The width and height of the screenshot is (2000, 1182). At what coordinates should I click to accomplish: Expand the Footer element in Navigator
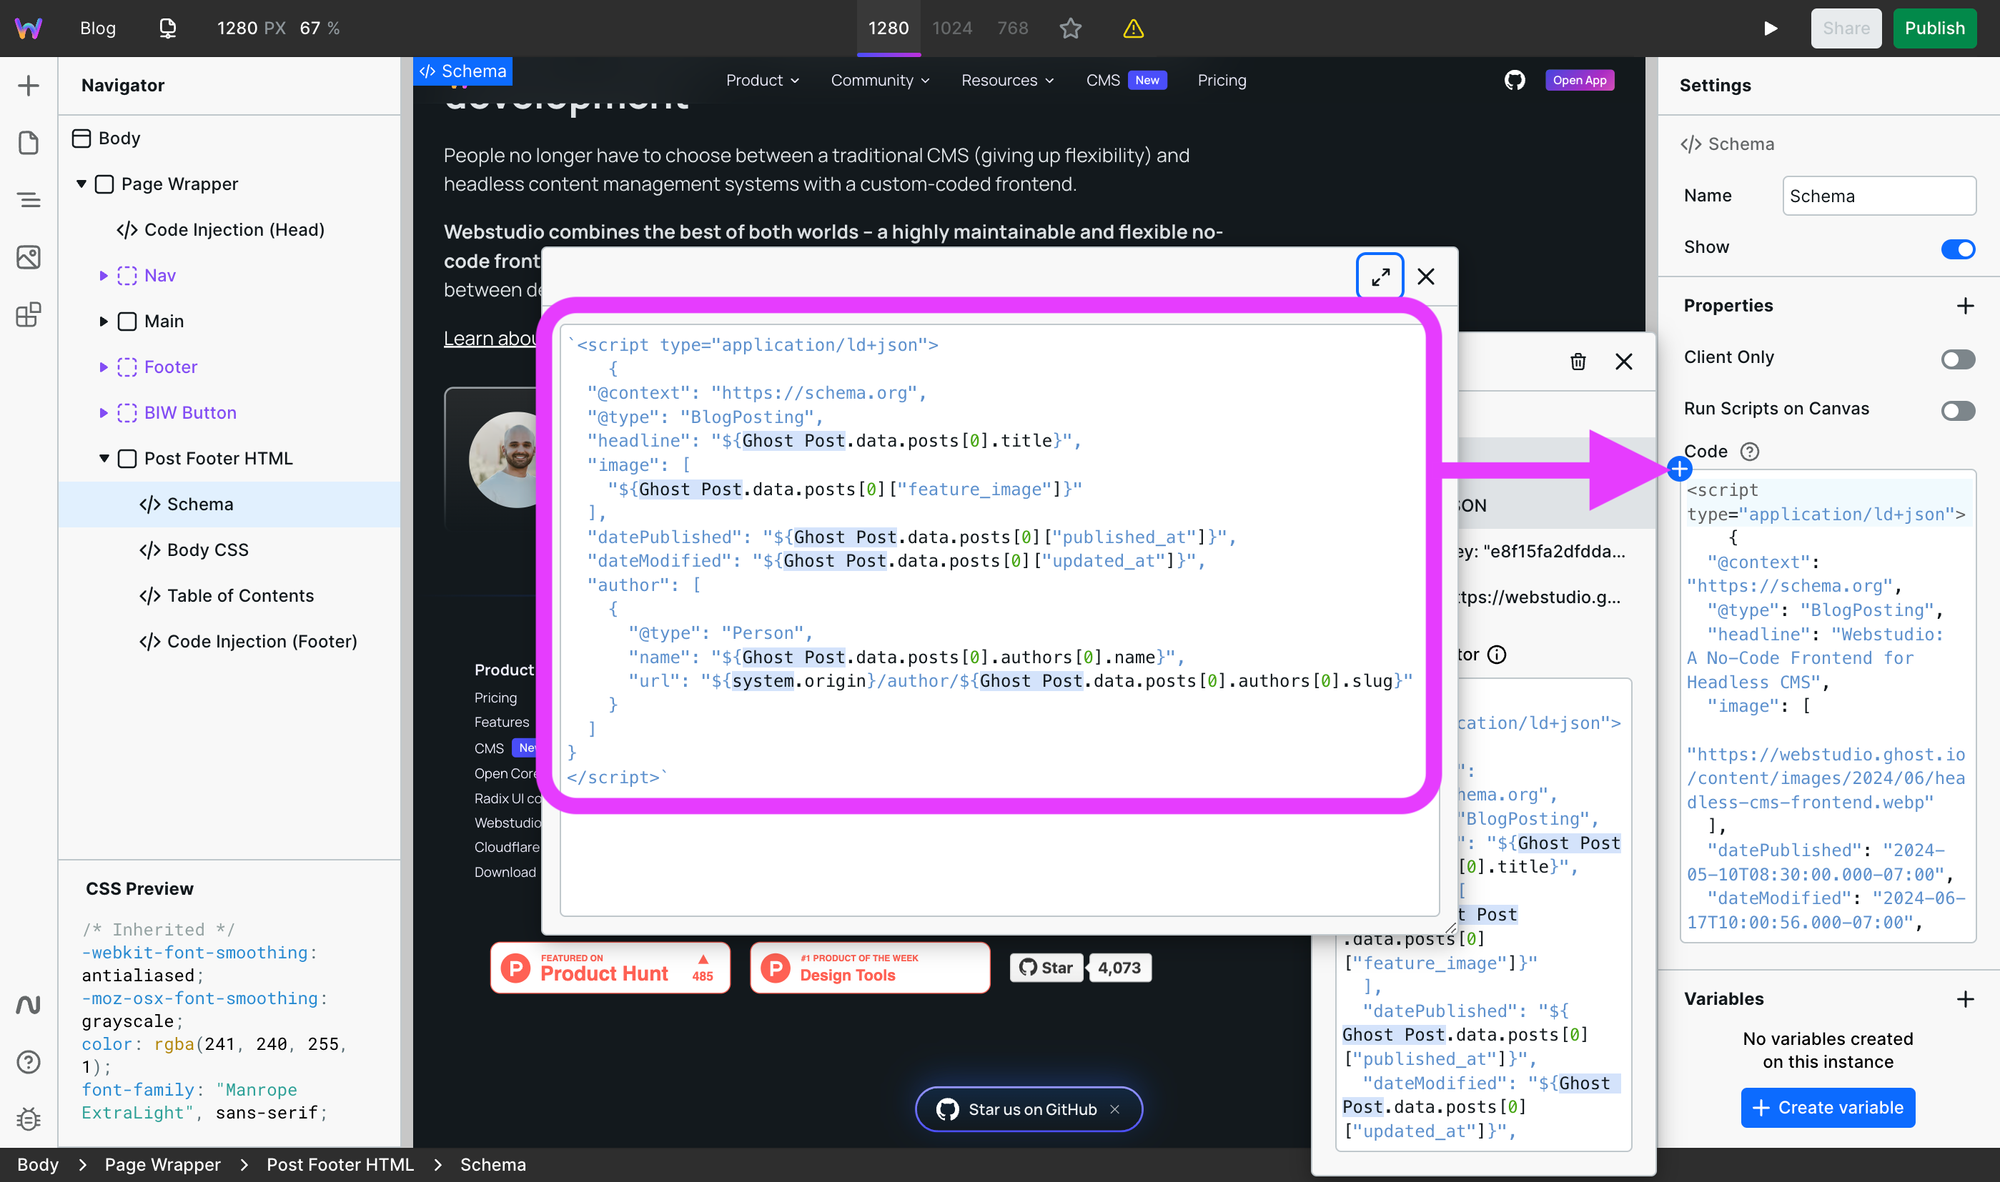coord(104,367)
